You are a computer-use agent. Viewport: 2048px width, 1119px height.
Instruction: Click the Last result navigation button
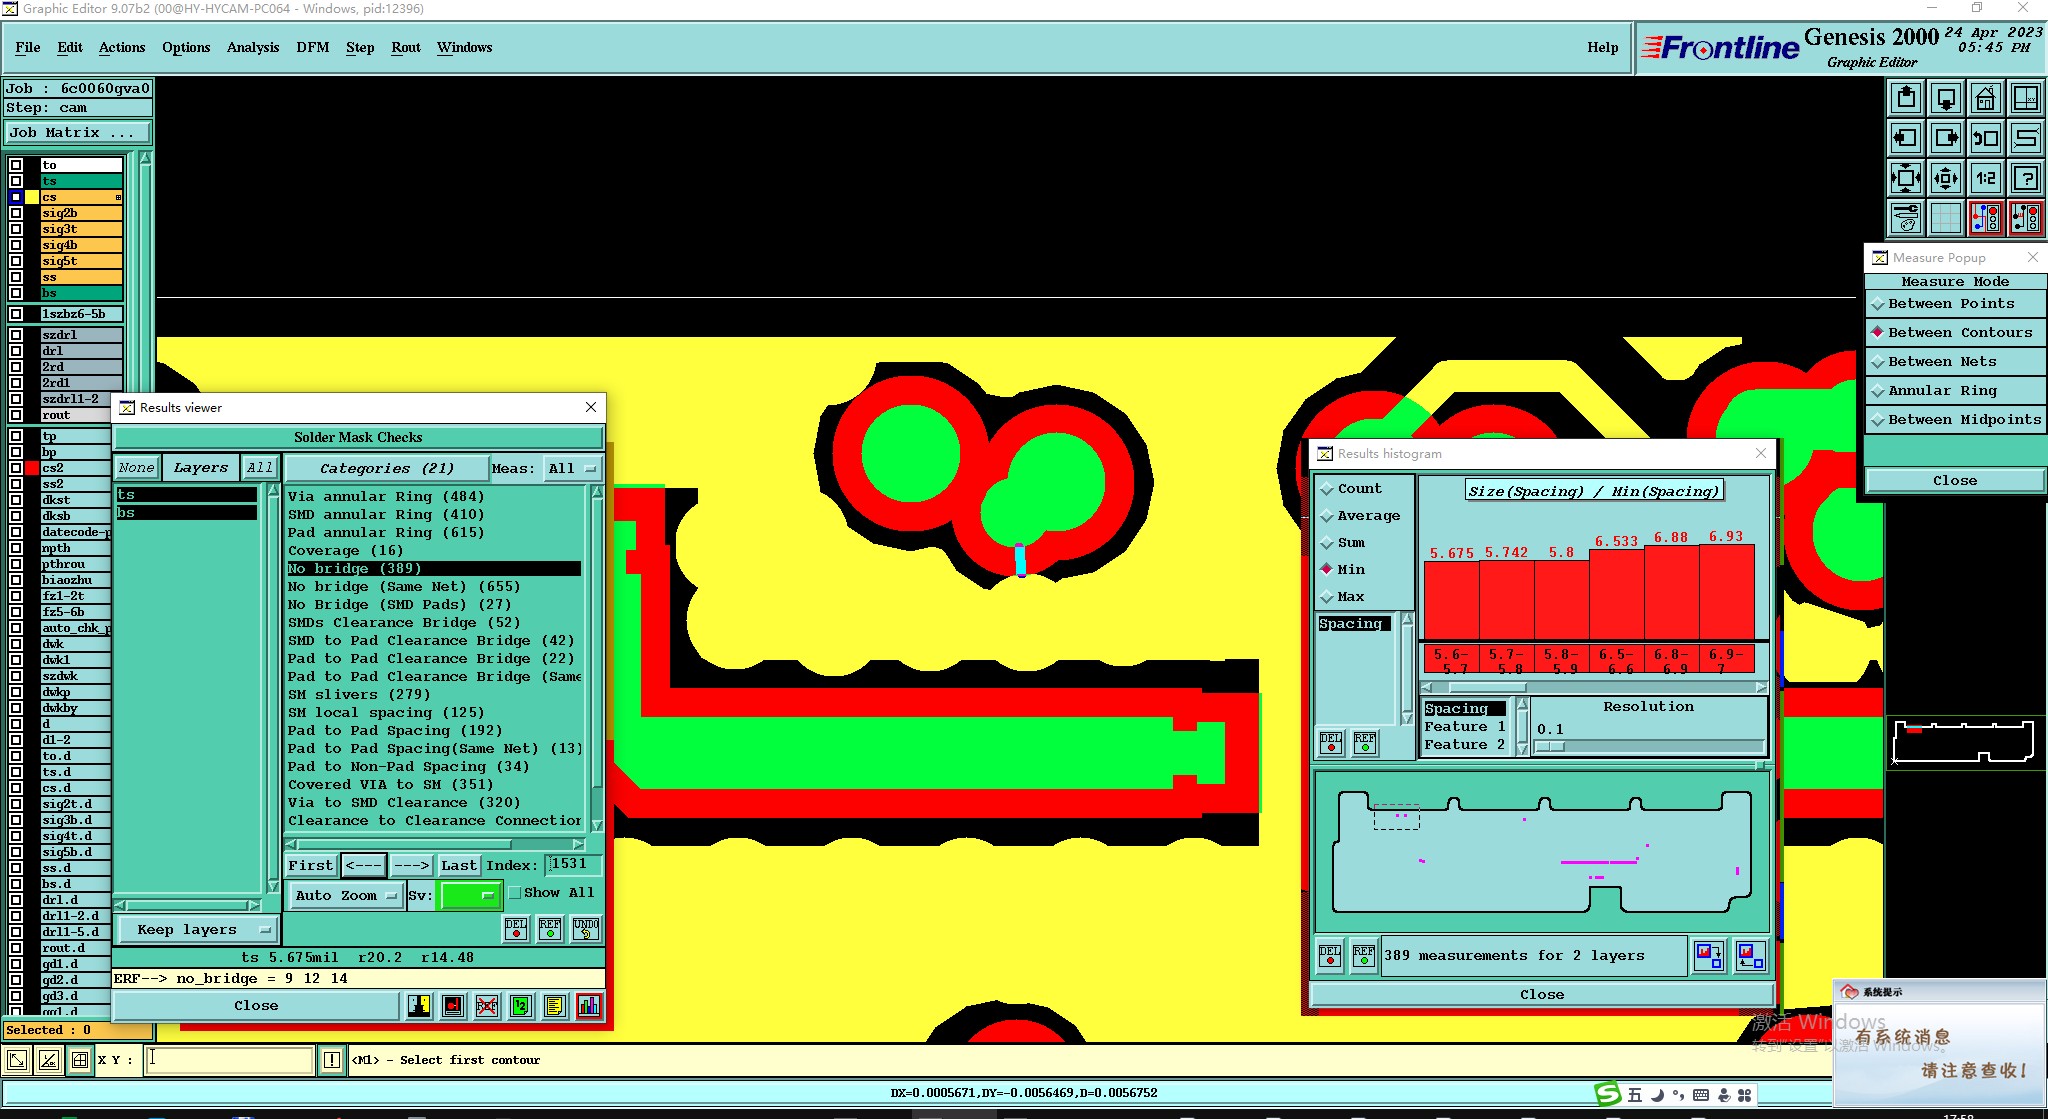pos(458,866)
